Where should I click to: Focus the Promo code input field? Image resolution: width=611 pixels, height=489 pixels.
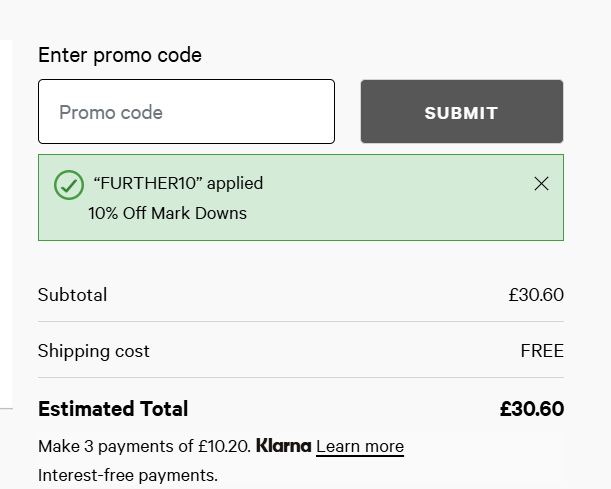pos(186,112)
